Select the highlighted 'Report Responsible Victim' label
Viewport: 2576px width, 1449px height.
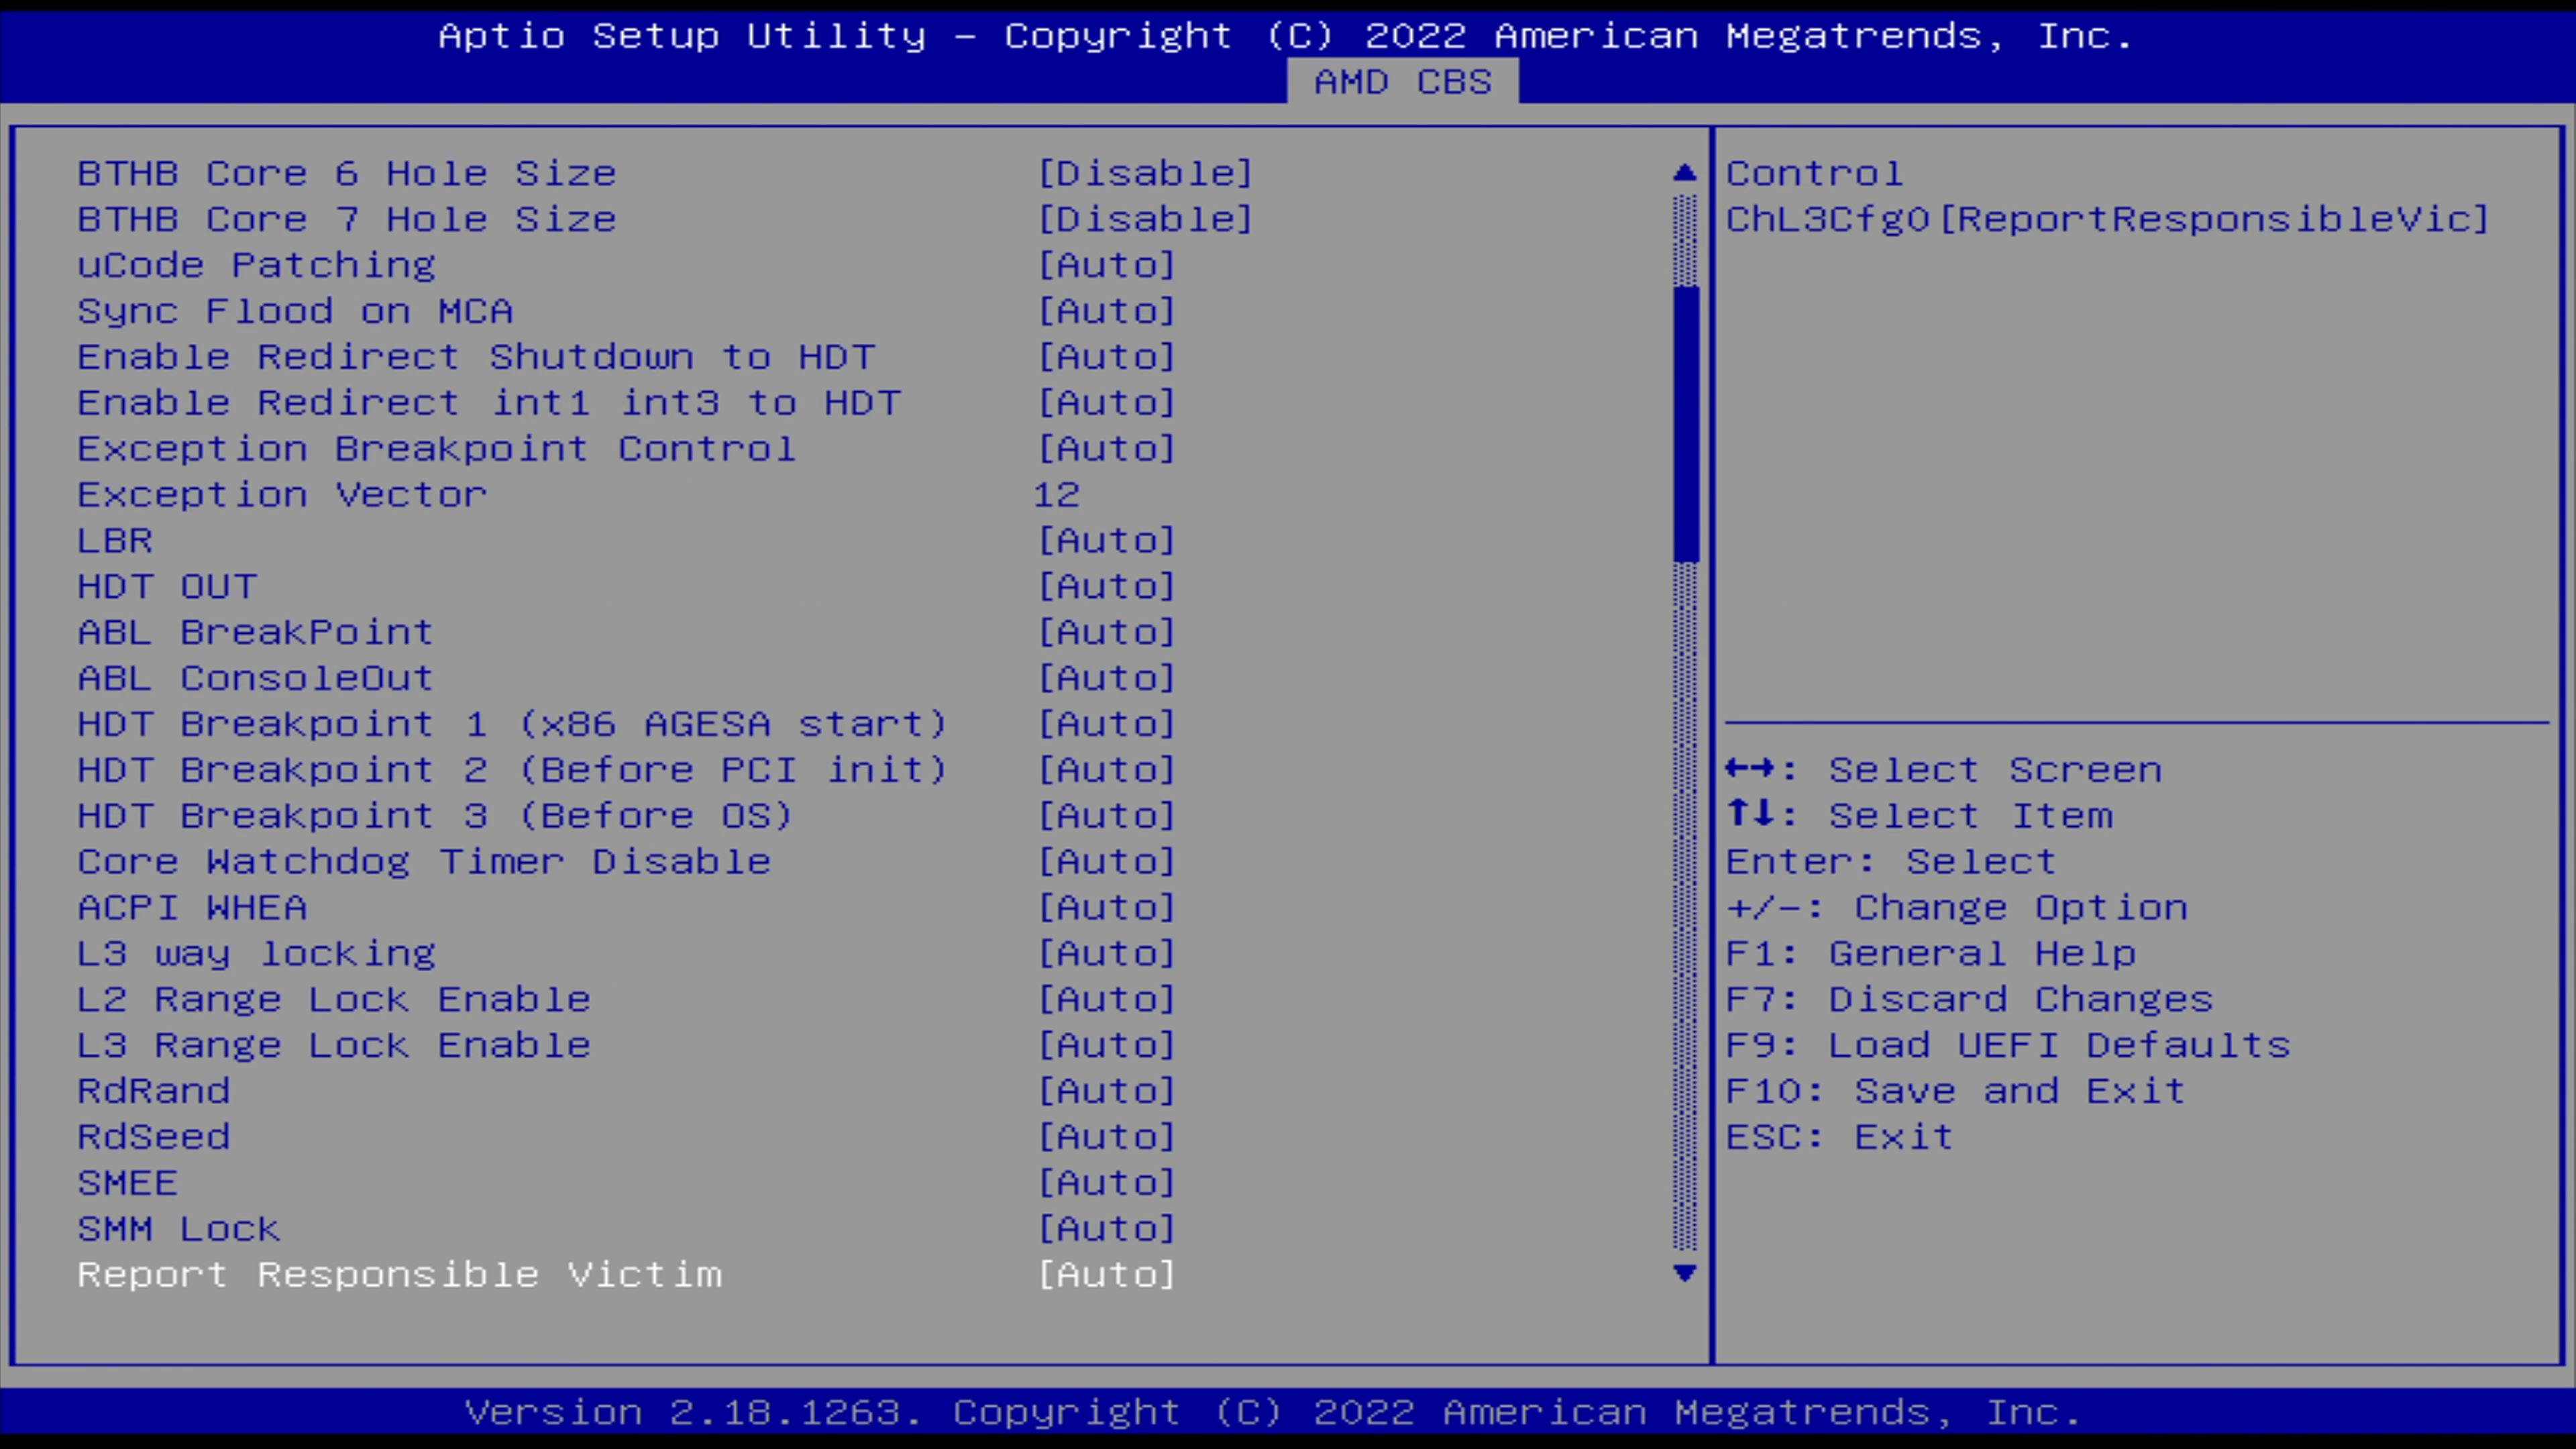pyautogui.click(x=399, y=1275)
